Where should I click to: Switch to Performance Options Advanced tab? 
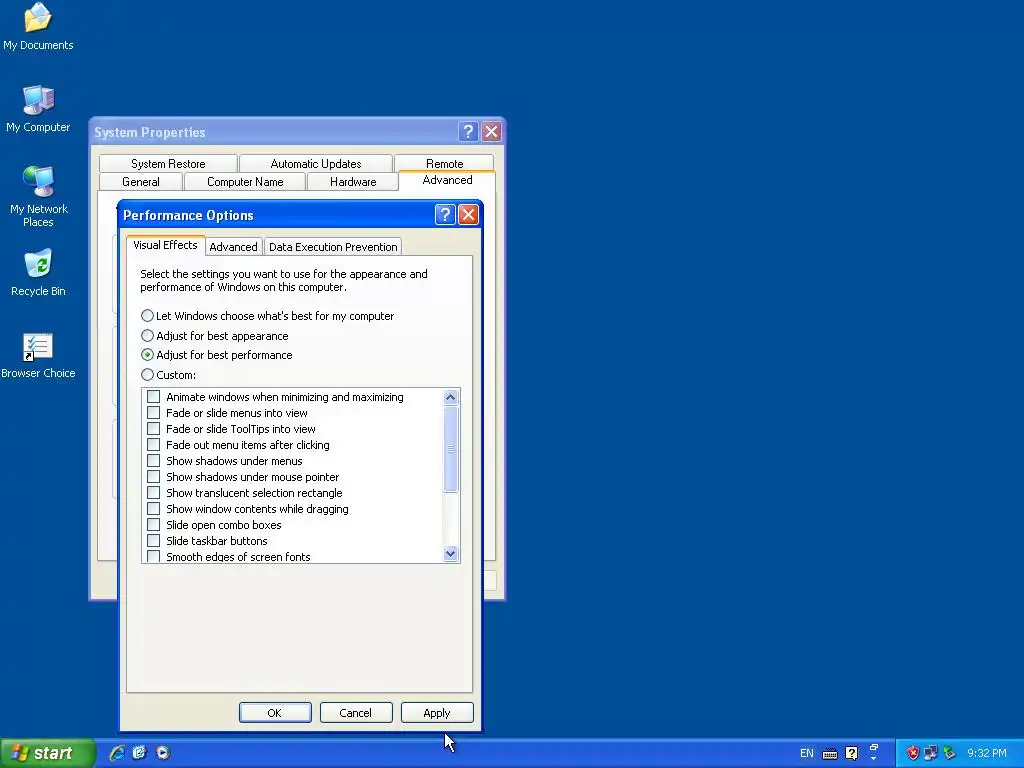point(233,247)
